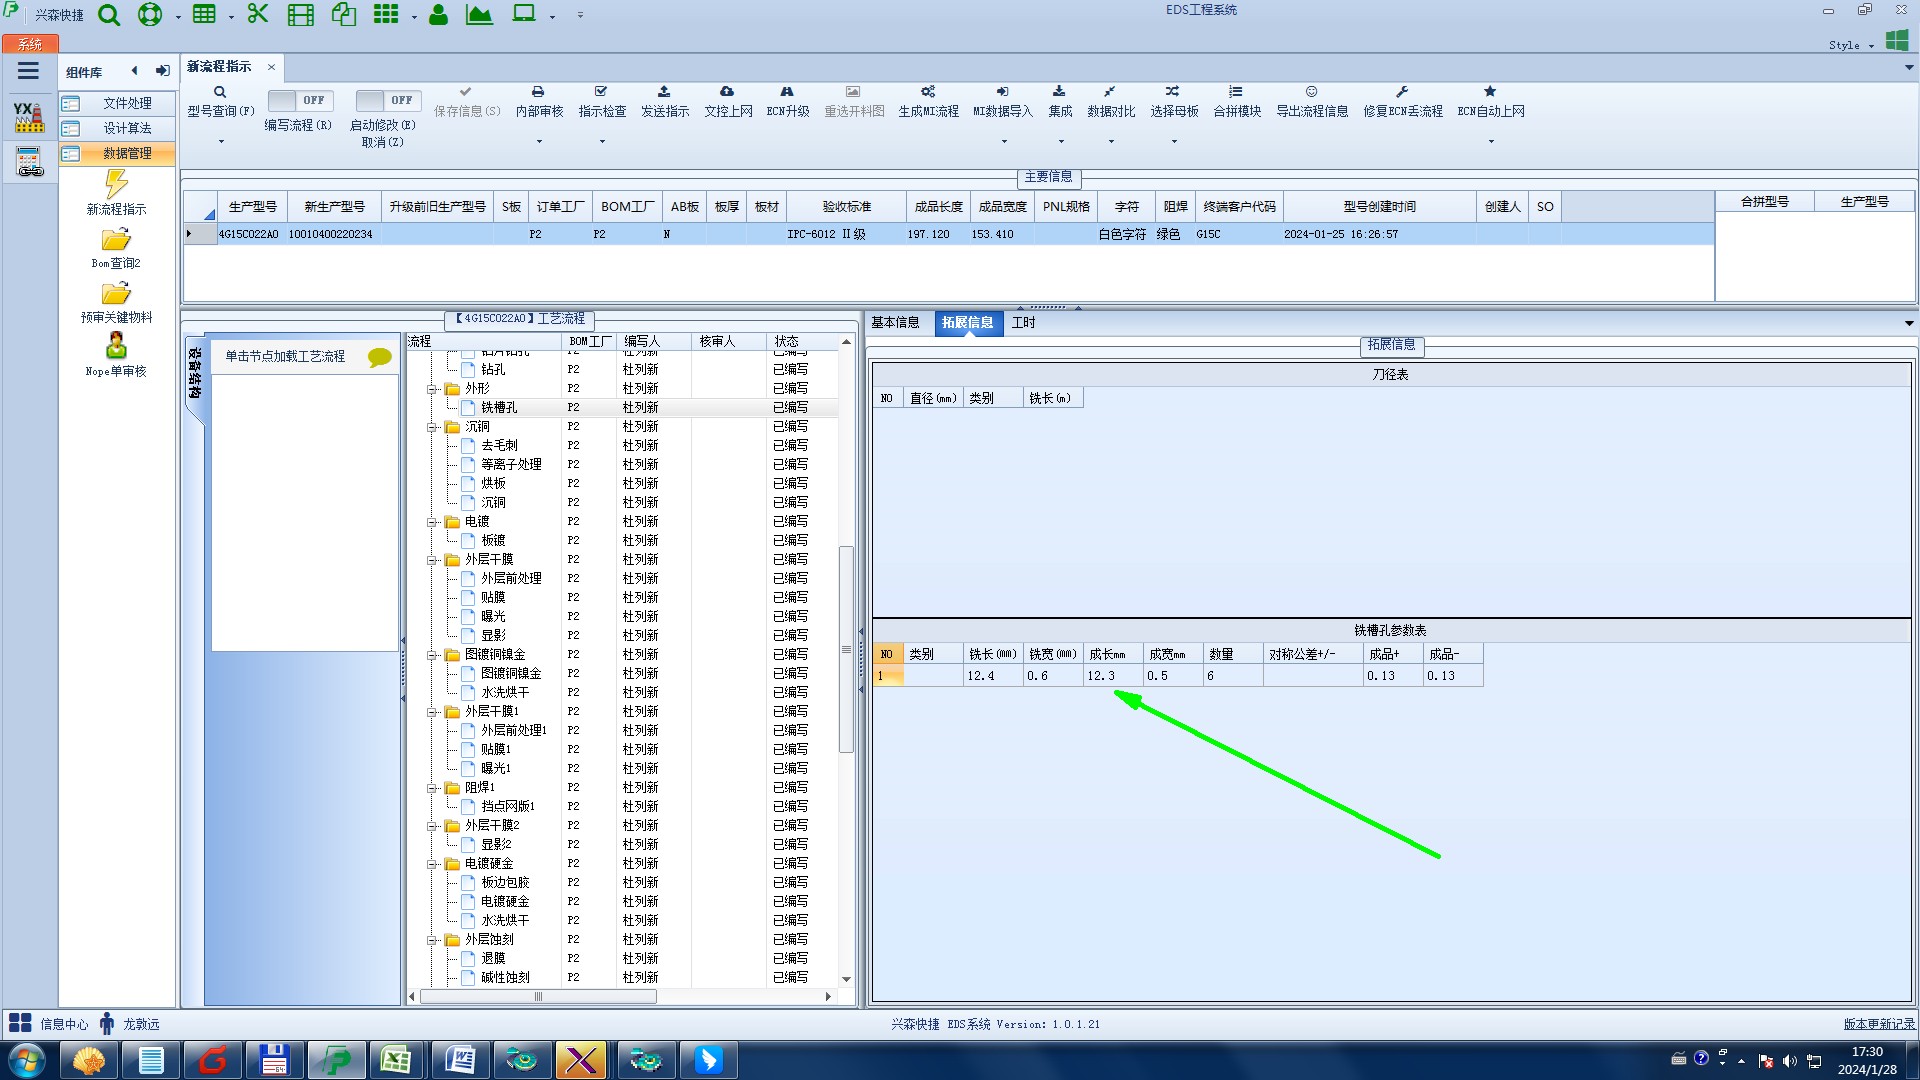Image resolution: width=1920 pixels, height=1080 pixels.
Task: Click 导出流程信息 smiley icon
Action: 1311,92
